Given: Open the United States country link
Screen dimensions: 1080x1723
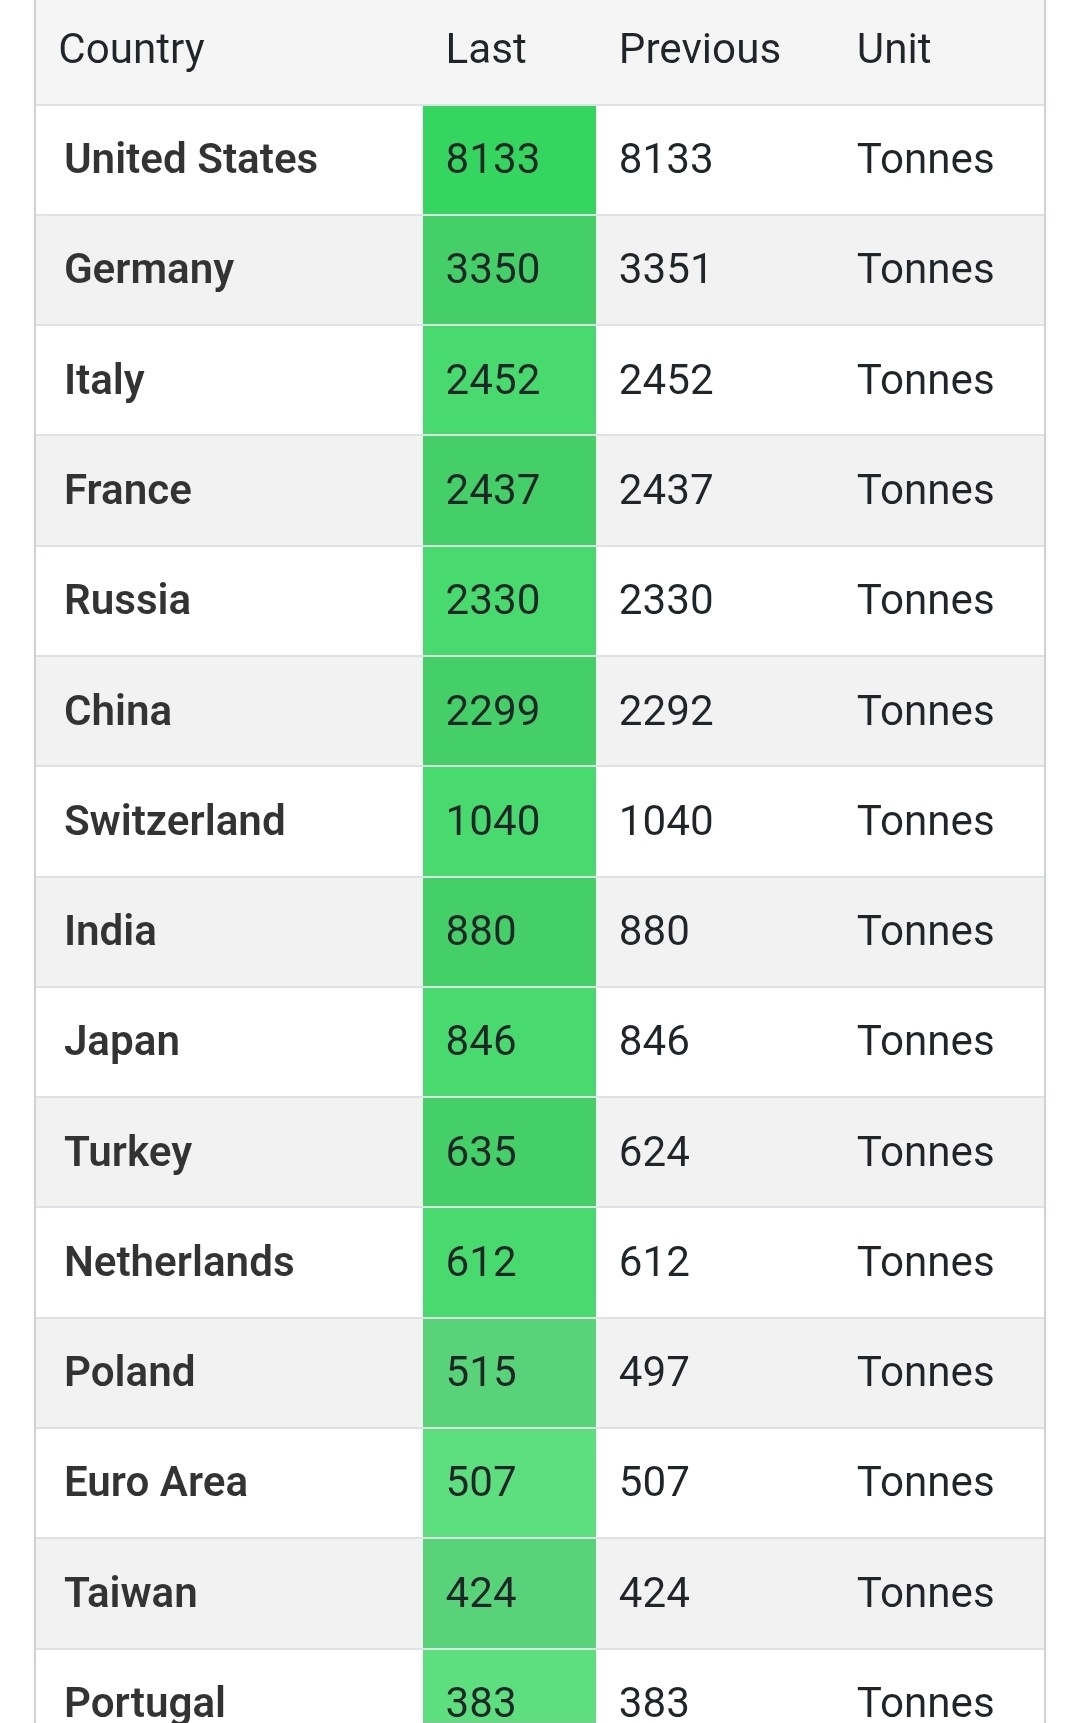Looking at the screenshot, I should (191, 159).
